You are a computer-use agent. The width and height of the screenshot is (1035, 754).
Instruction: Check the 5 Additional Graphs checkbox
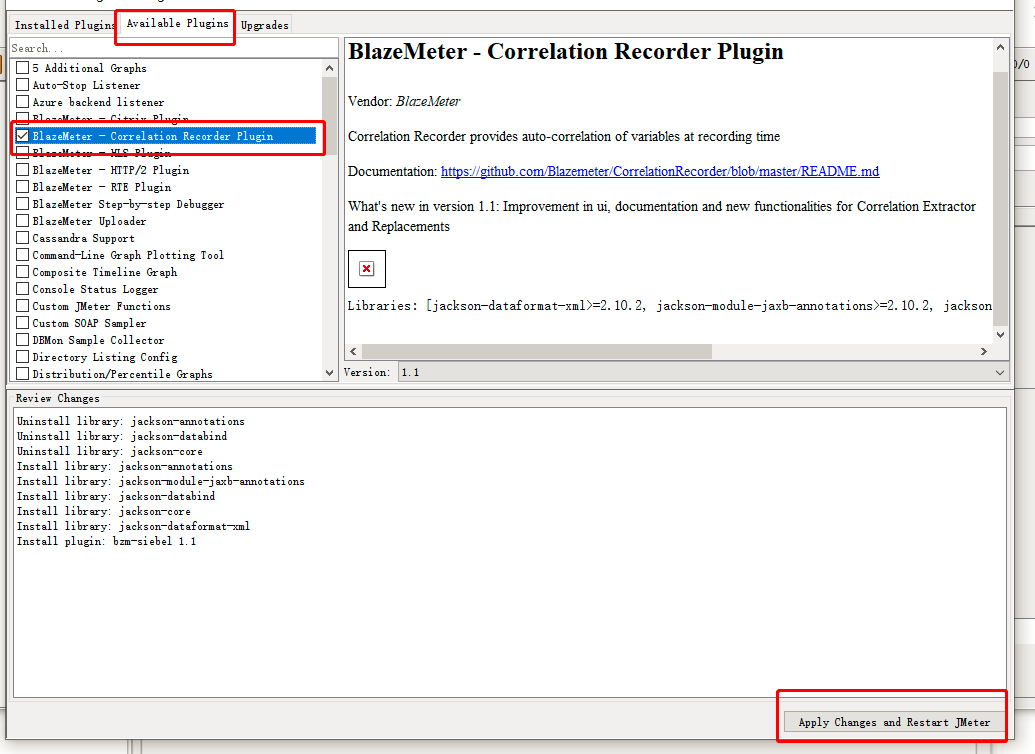[x=22, y=68]
